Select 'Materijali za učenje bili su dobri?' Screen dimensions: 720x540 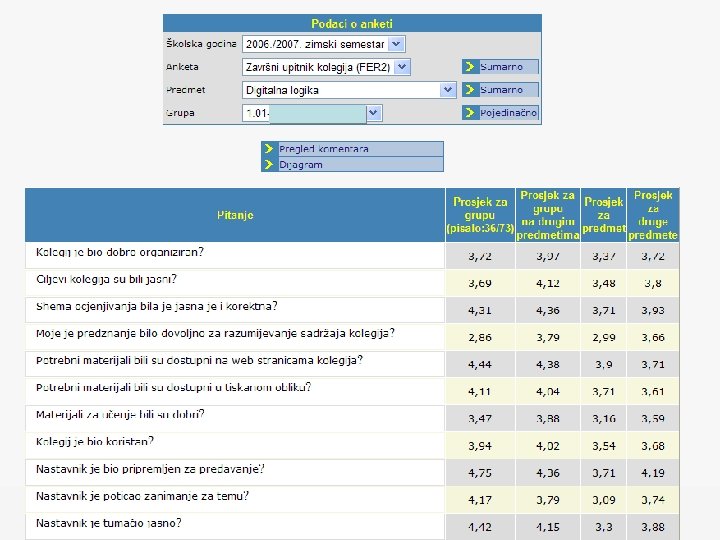point(120,415)
